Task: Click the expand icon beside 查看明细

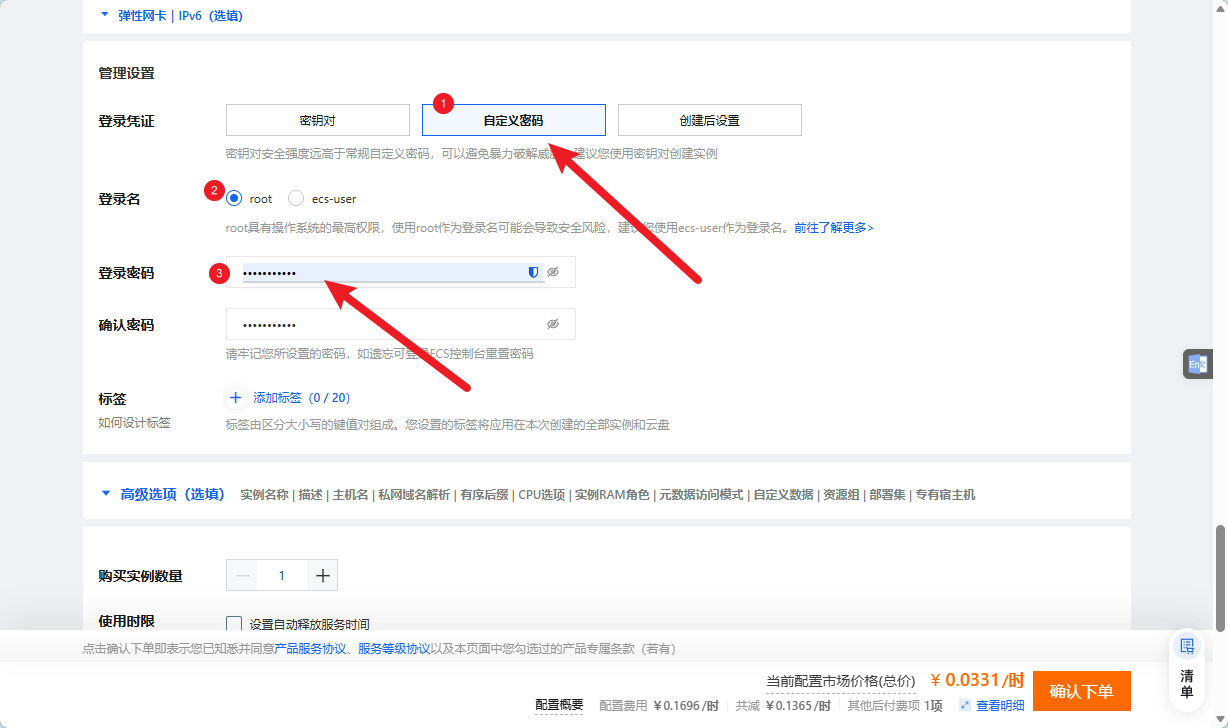Action: click(x=964, y=705)
